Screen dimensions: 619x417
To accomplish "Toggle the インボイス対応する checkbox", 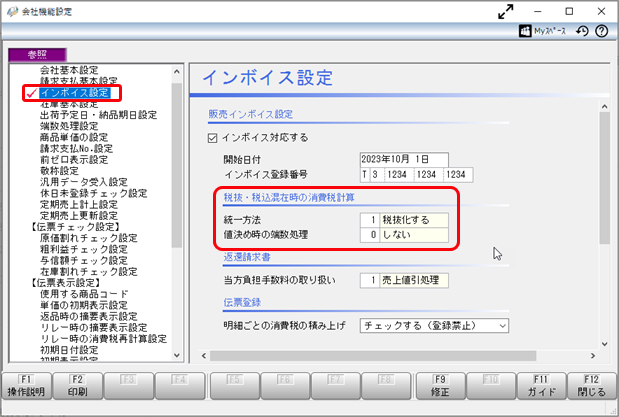I will click(x=212, y=138).
